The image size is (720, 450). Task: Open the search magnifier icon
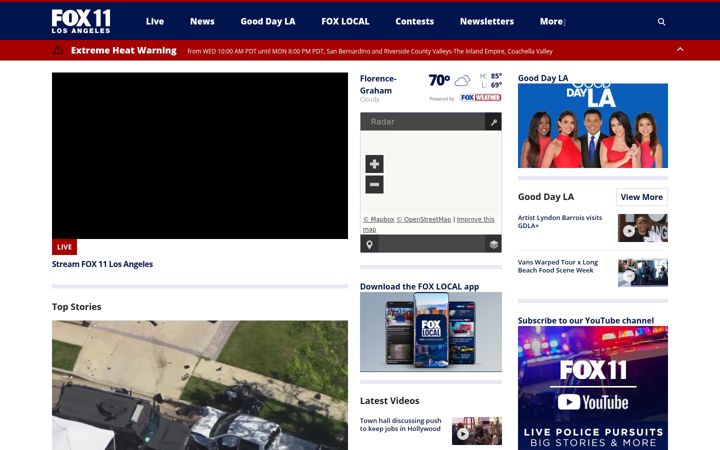pos(661,22)
